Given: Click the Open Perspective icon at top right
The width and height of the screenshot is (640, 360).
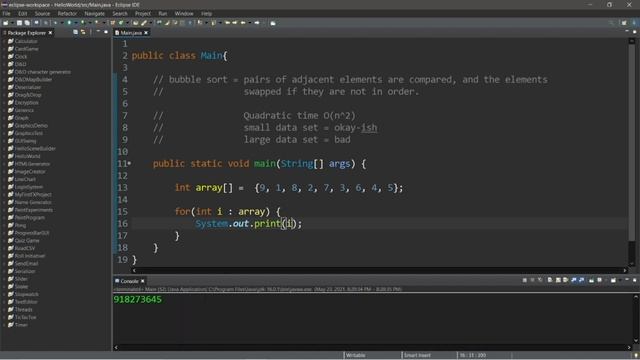Looking at the screenshot, I should pos(624,23).
